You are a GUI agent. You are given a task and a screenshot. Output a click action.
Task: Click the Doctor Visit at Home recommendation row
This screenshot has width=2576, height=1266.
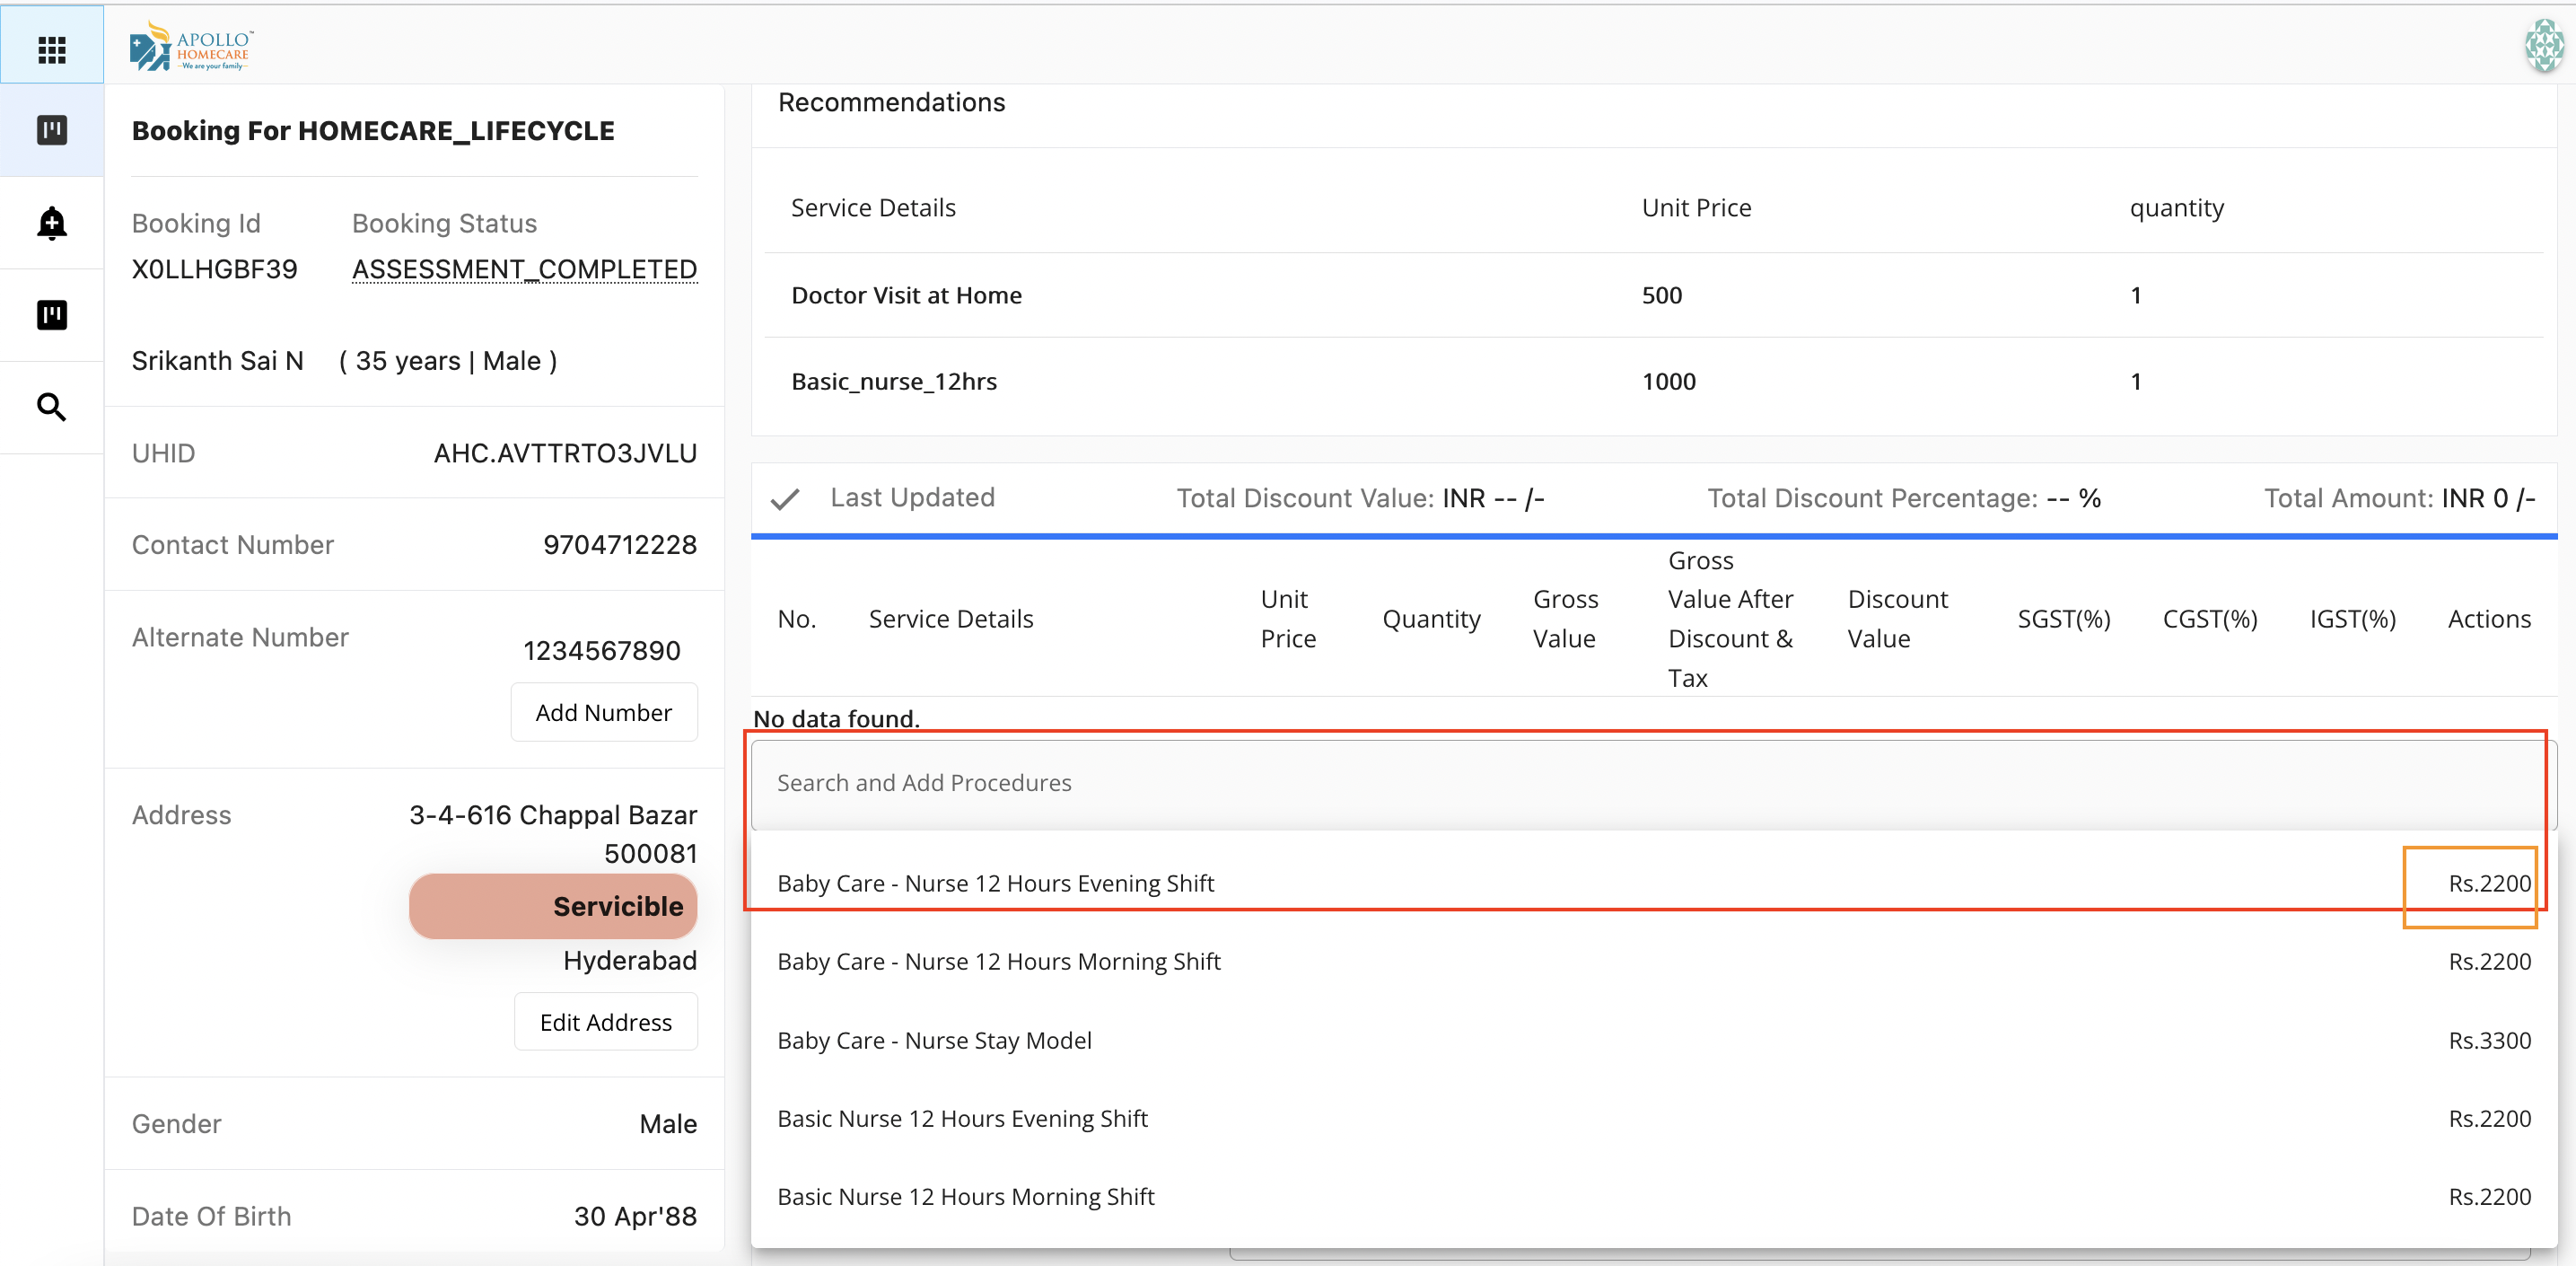[906, 295]
